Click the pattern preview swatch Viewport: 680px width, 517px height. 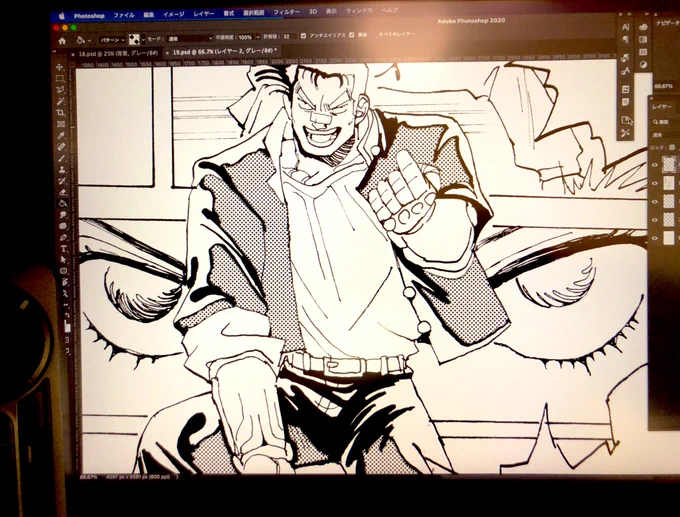point(134,39)
